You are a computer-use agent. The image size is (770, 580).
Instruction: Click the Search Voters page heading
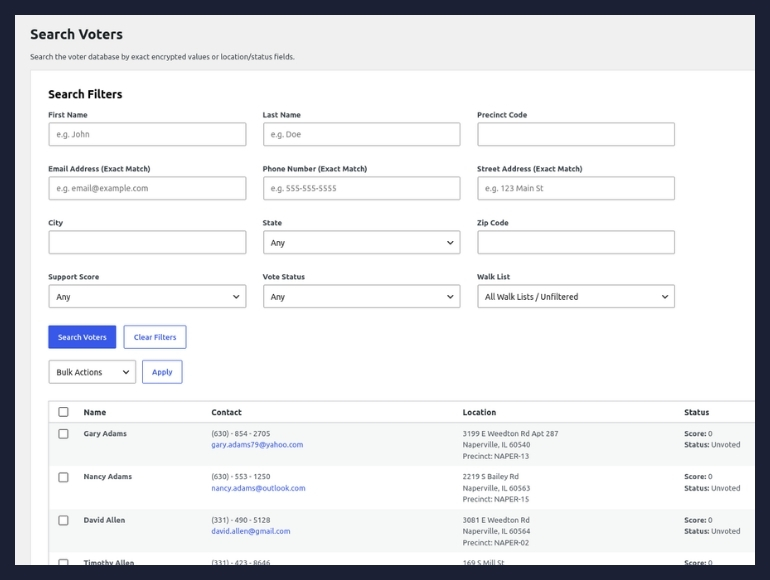(77, 34)
